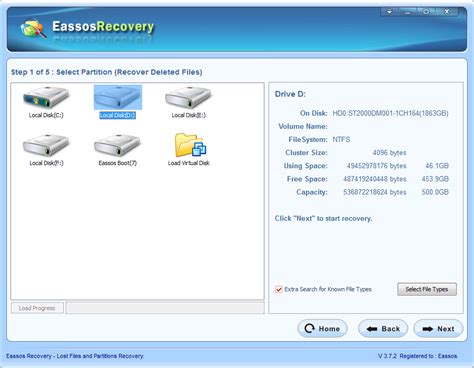Click the Lost Files and Partitions Recovery status text
The height and width of the screenshot is (368, 474).
pos(75,356)
